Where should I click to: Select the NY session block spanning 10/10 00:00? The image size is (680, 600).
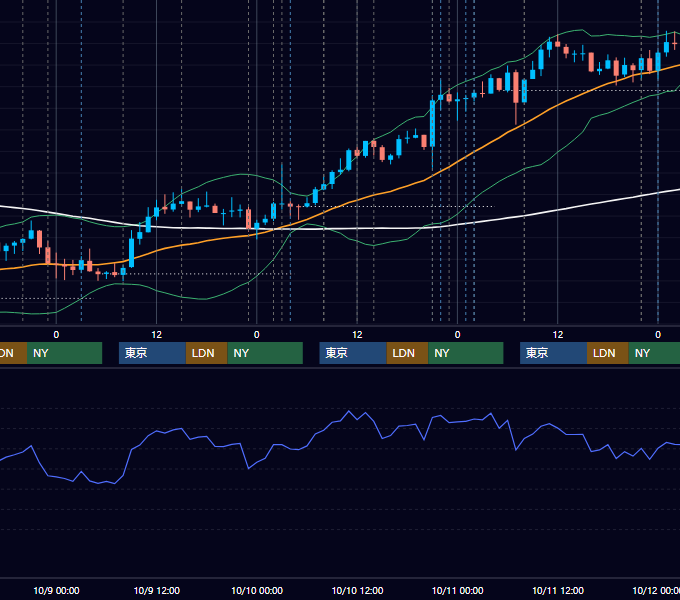click(265, 353)
